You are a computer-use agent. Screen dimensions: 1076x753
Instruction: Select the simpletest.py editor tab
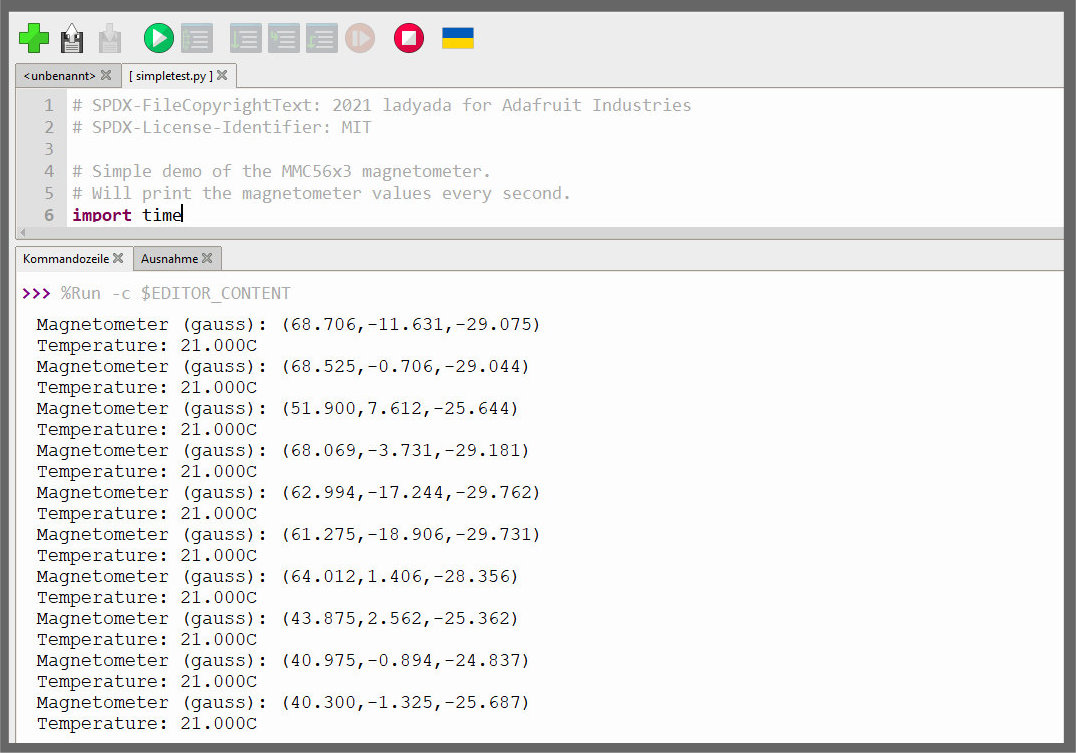pos(169,76)
